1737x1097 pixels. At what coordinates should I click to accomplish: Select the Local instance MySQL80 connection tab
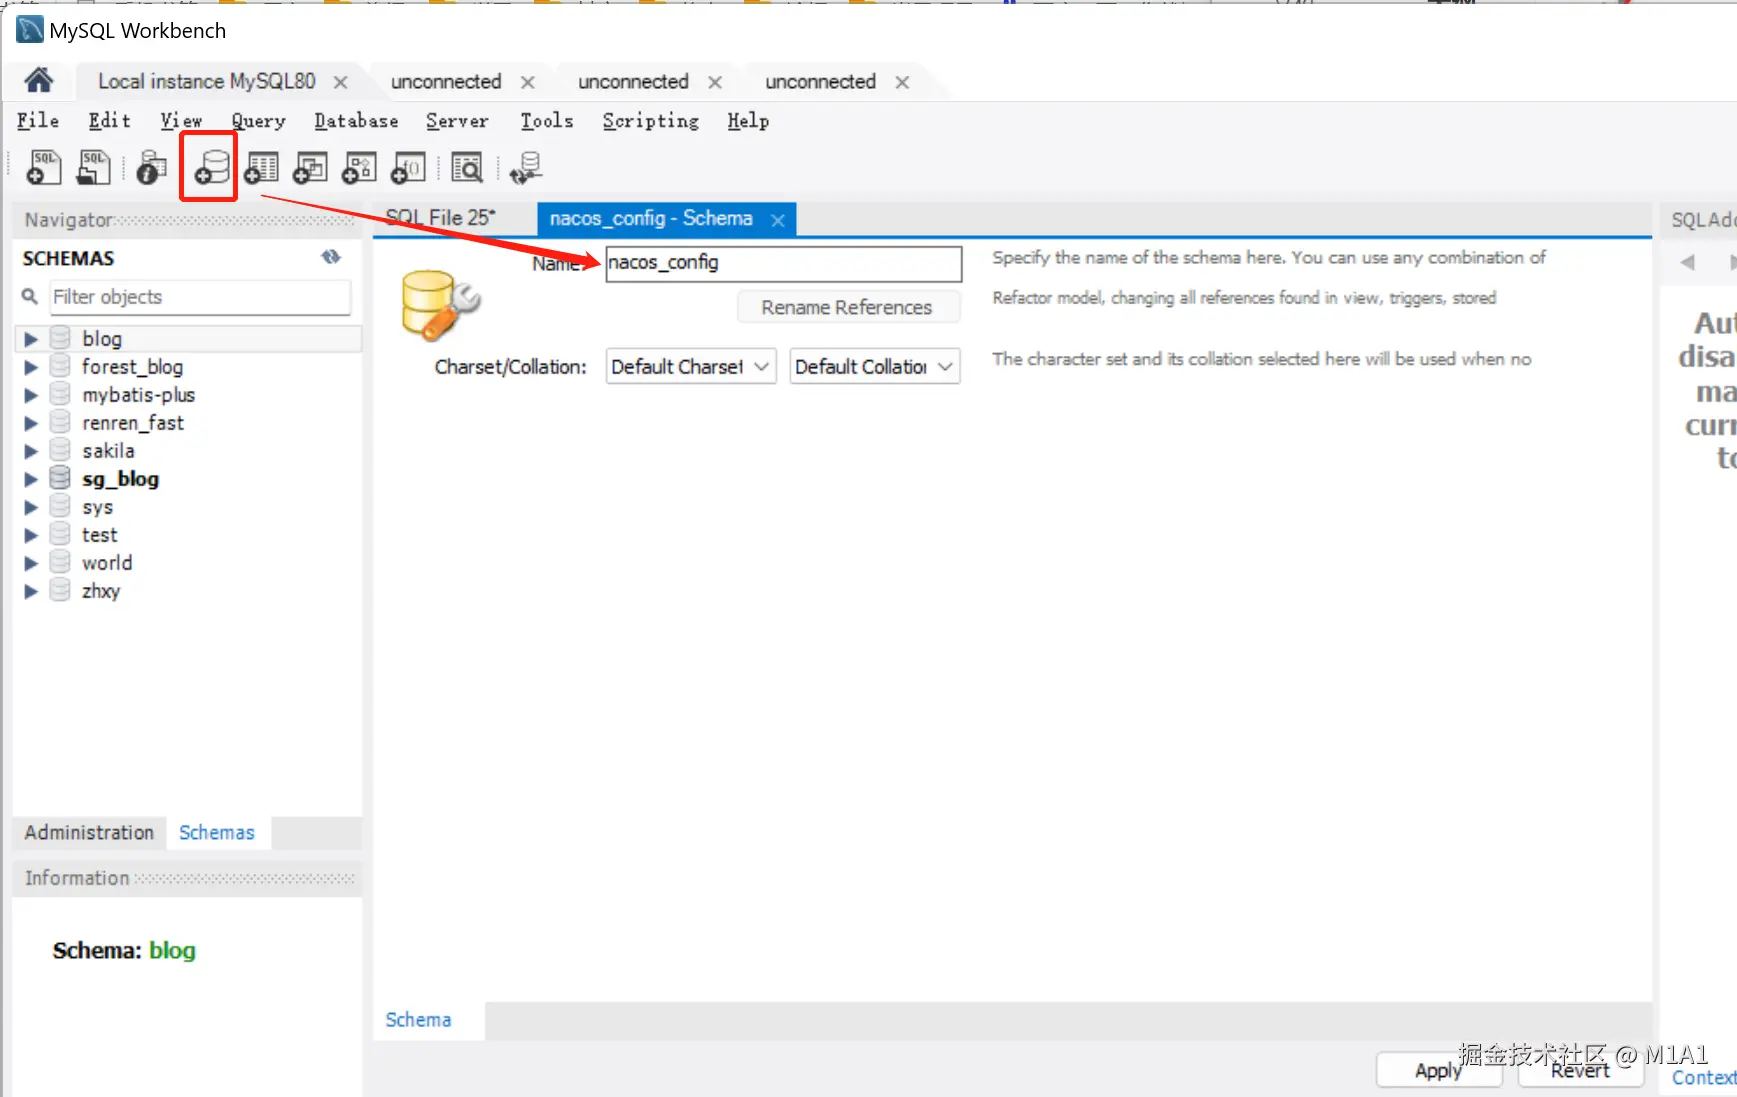pos(207,81)
